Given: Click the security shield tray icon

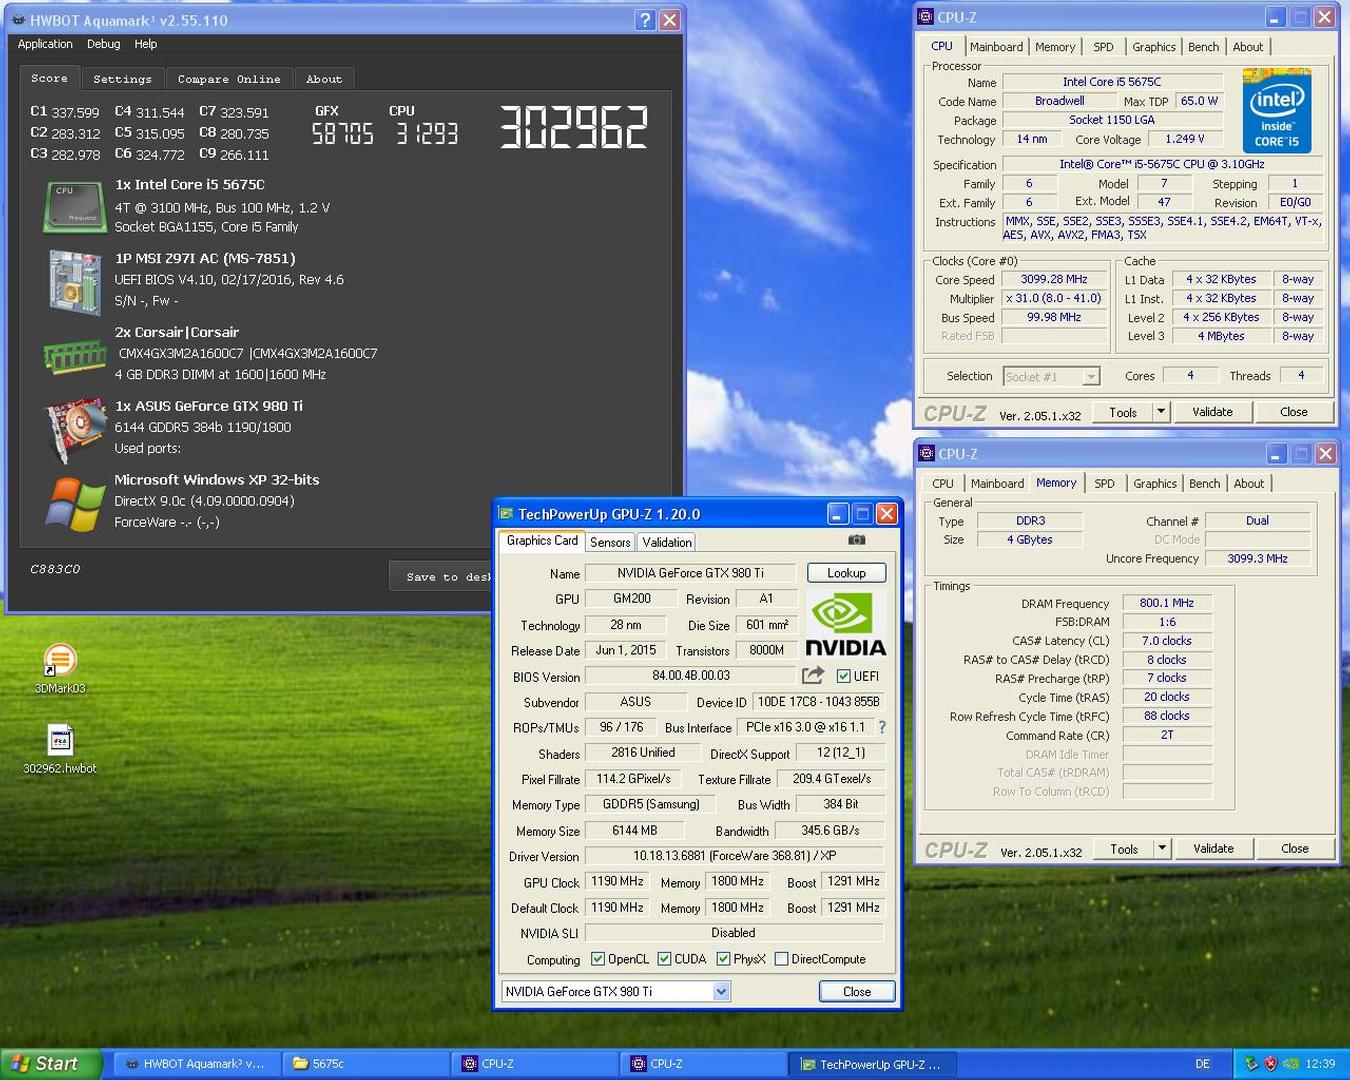Looking at the screenshot, I should 1270,1064.
